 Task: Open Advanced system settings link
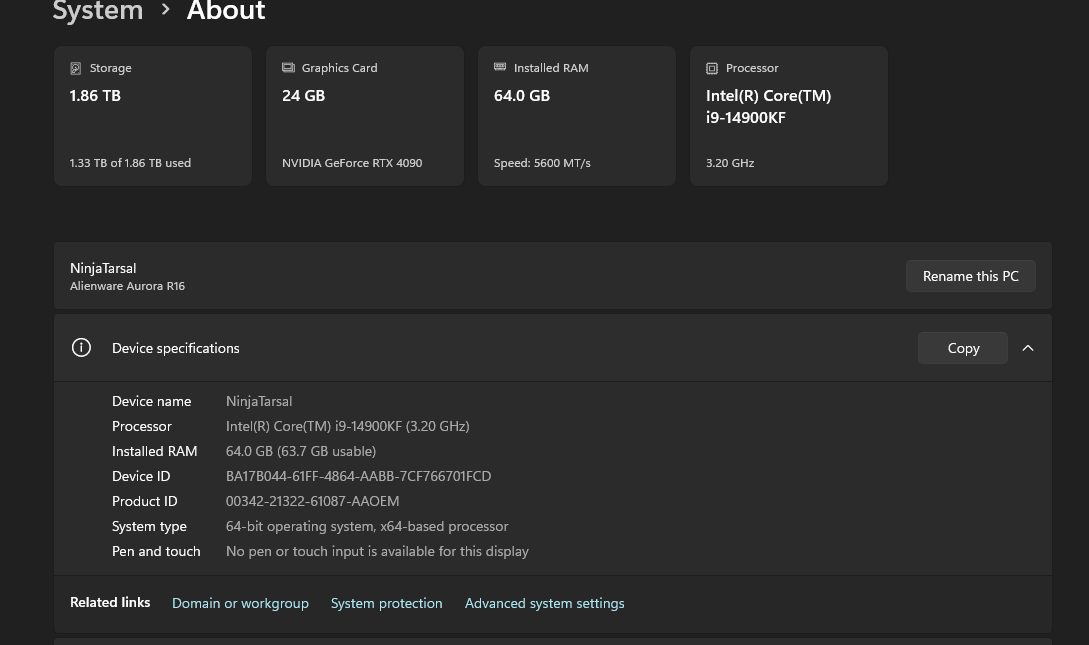pyautogui.click(x=544, y=603)
